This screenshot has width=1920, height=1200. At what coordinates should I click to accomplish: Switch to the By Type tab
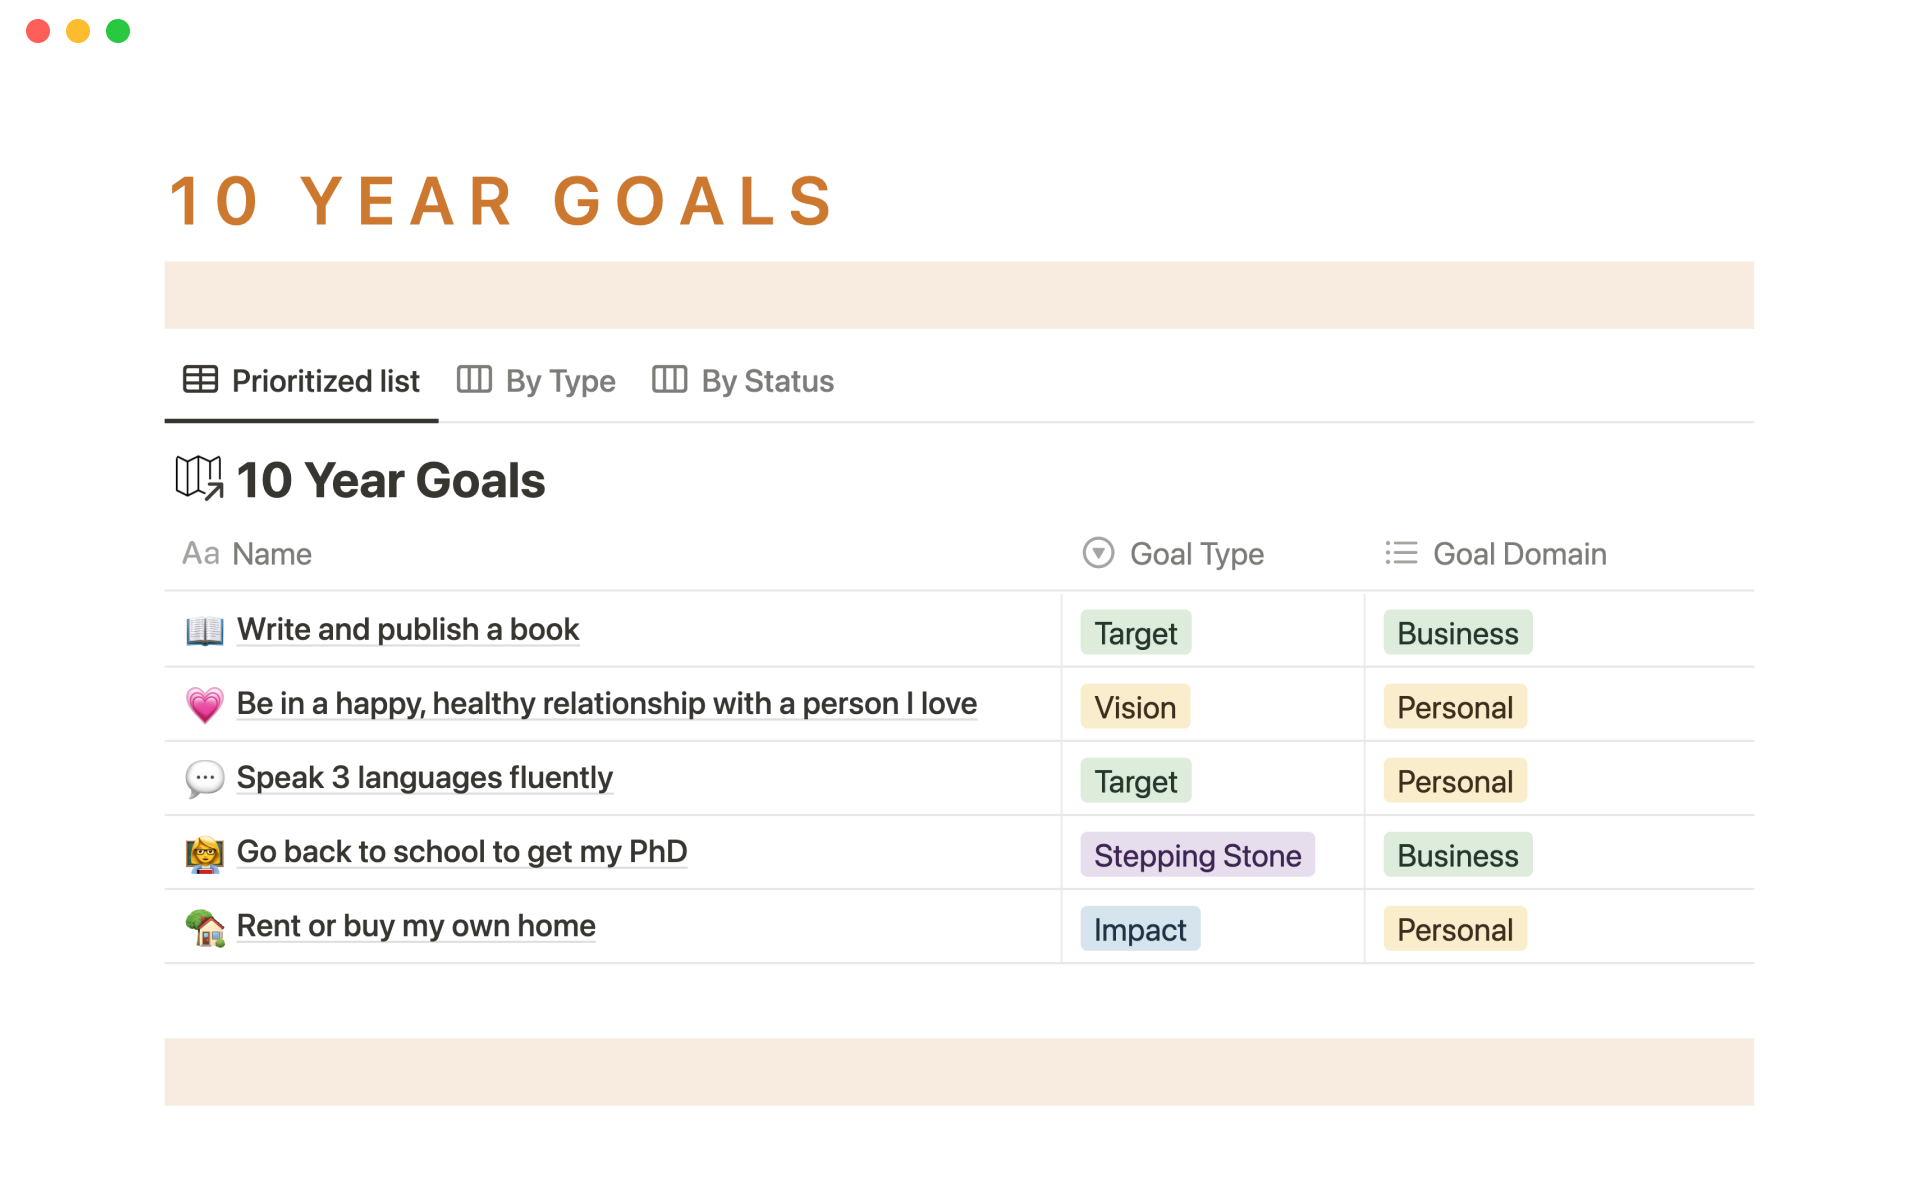(x=536, y=381)
